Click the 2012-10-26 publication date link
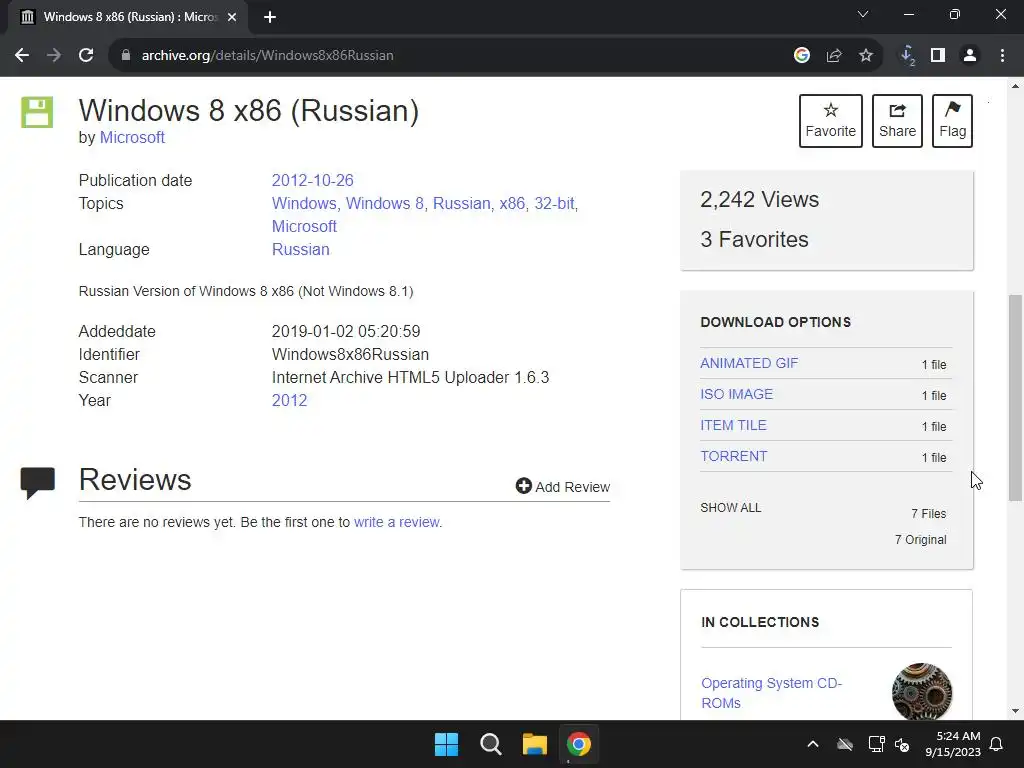Viewport: 1024px width, 768px height. coord(312,180)
